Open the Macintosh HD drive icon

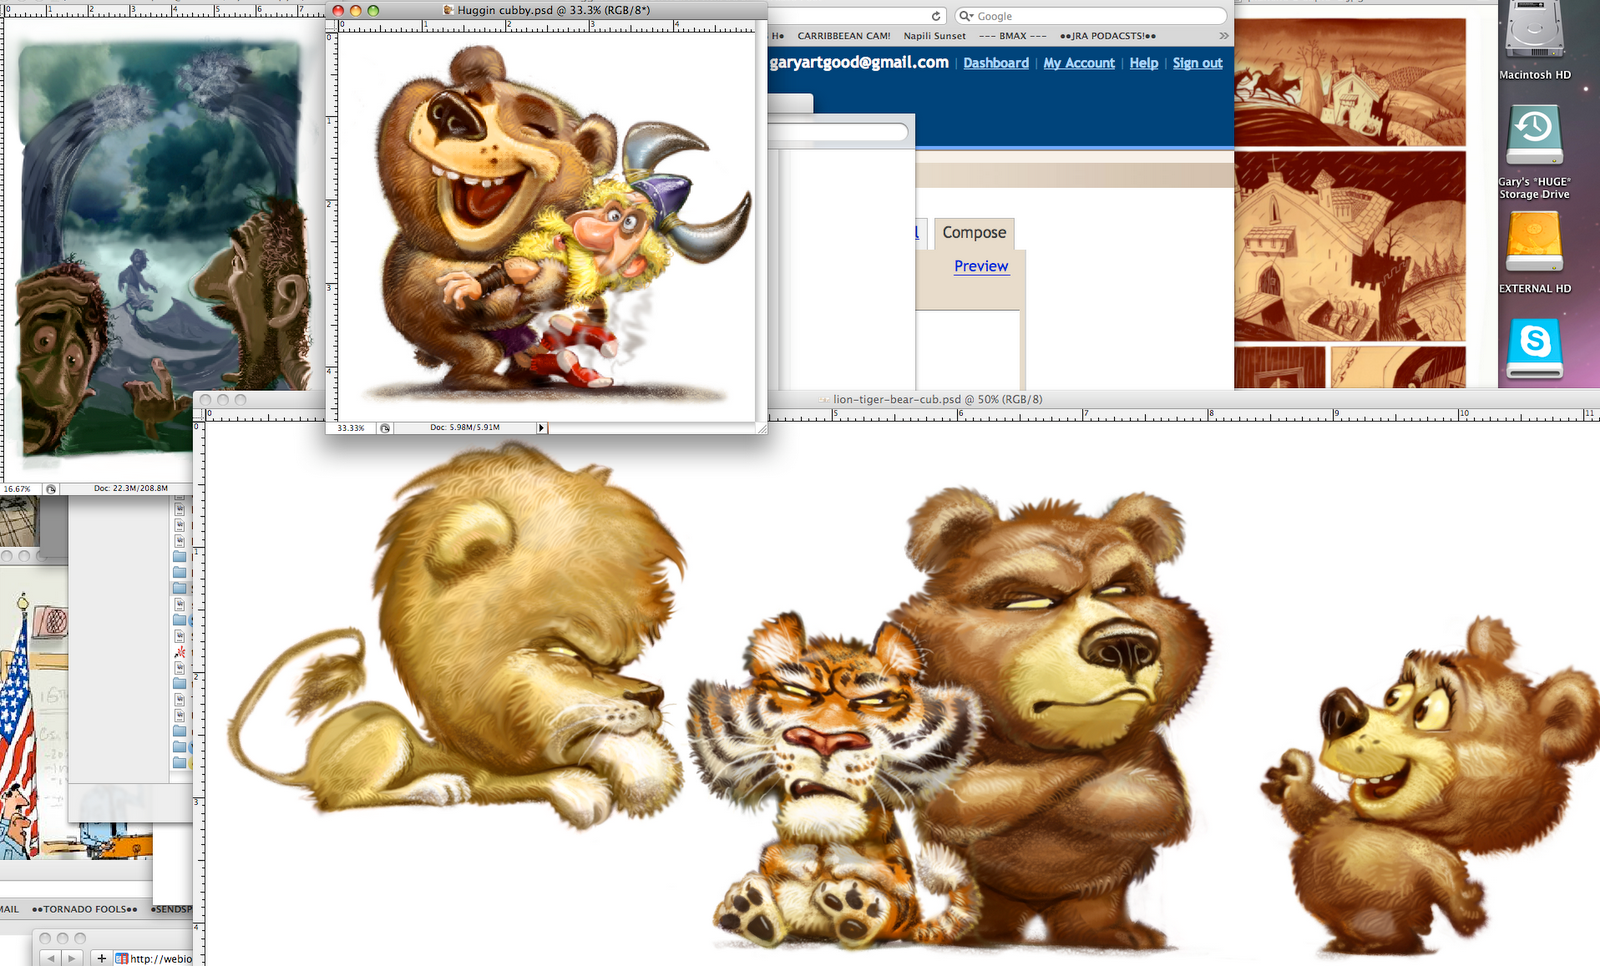pos(1534,30)
